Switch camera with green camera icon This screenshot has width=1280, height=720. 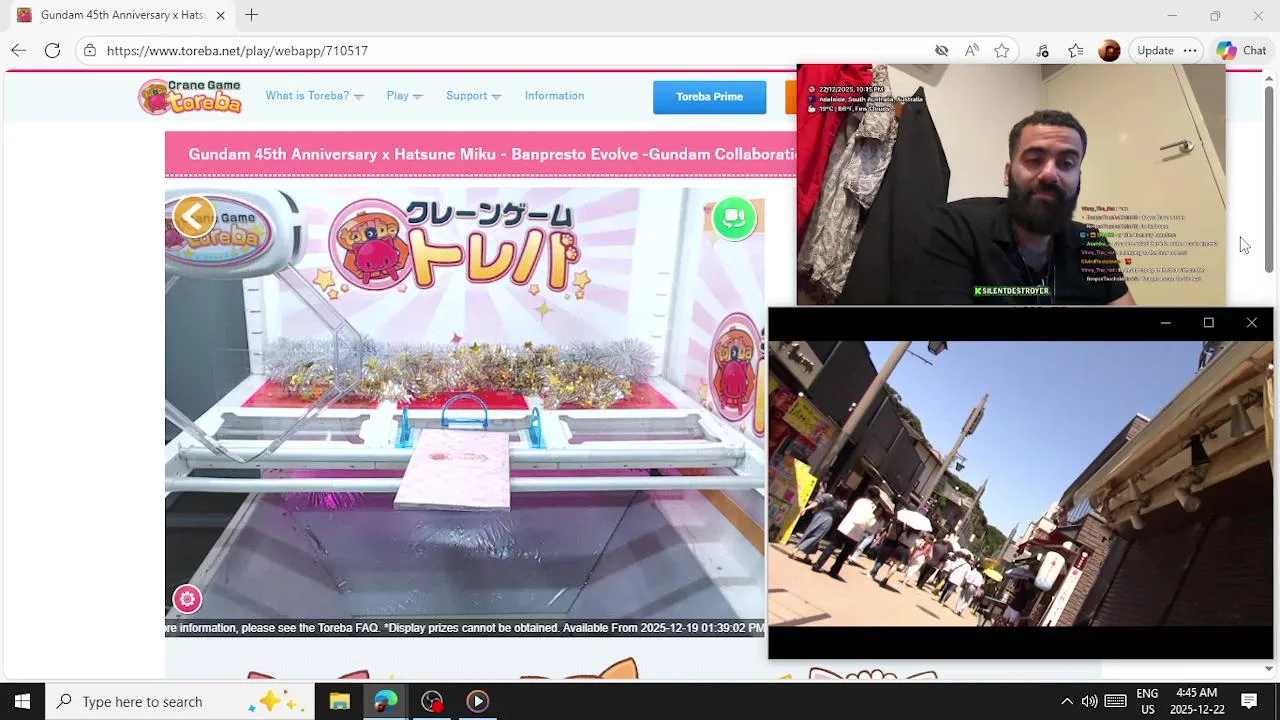coord(734,218)
